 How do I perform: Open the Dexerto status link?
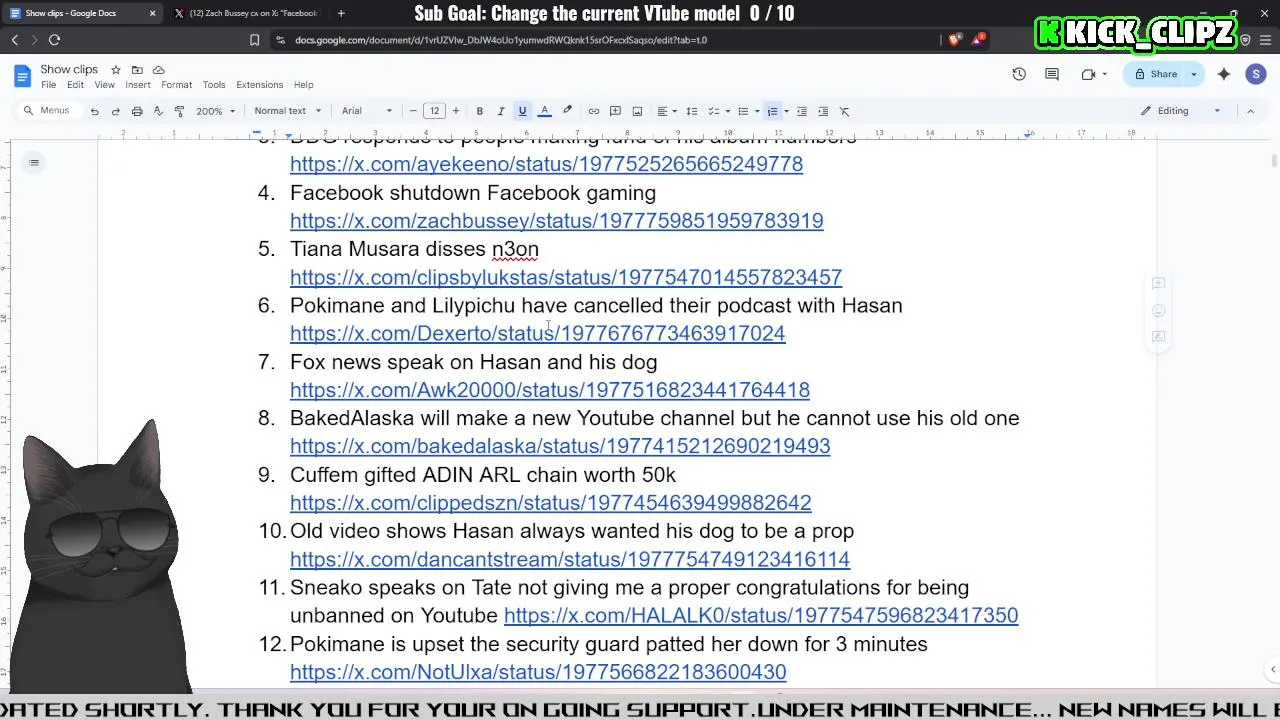click(538, 333)
